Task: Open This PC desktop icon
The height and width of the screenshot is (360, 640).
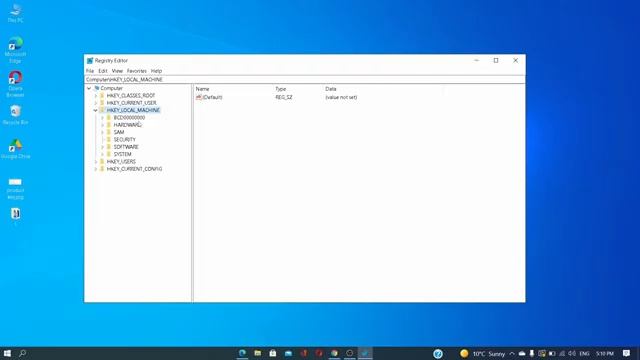Action: tap(16, 12)
